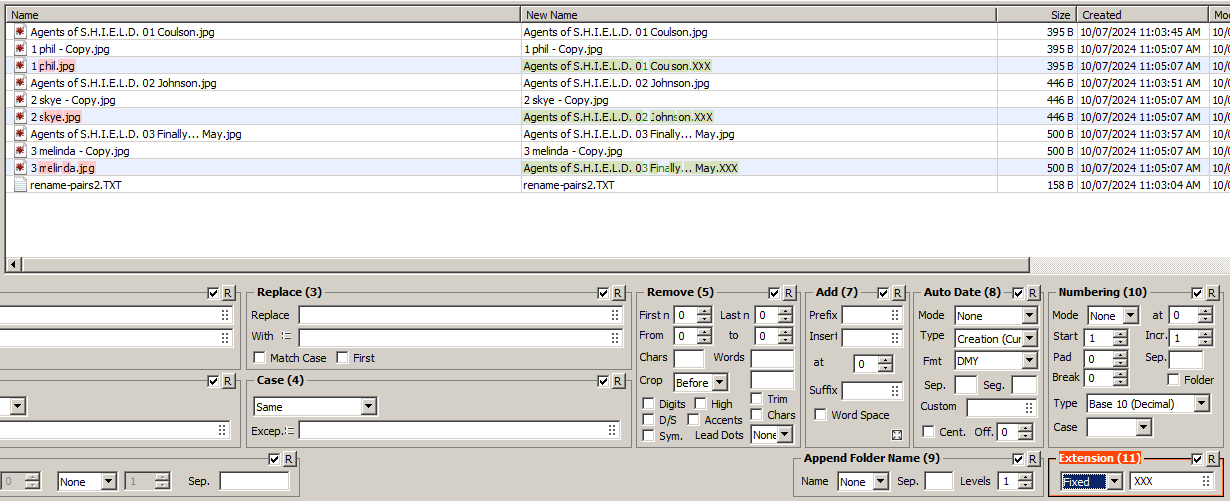The width and height of the screenshot is (1230, 501).
Task: Enable the First checkbox in Replace
Action: pyautogui.click(x=343, y=358)
